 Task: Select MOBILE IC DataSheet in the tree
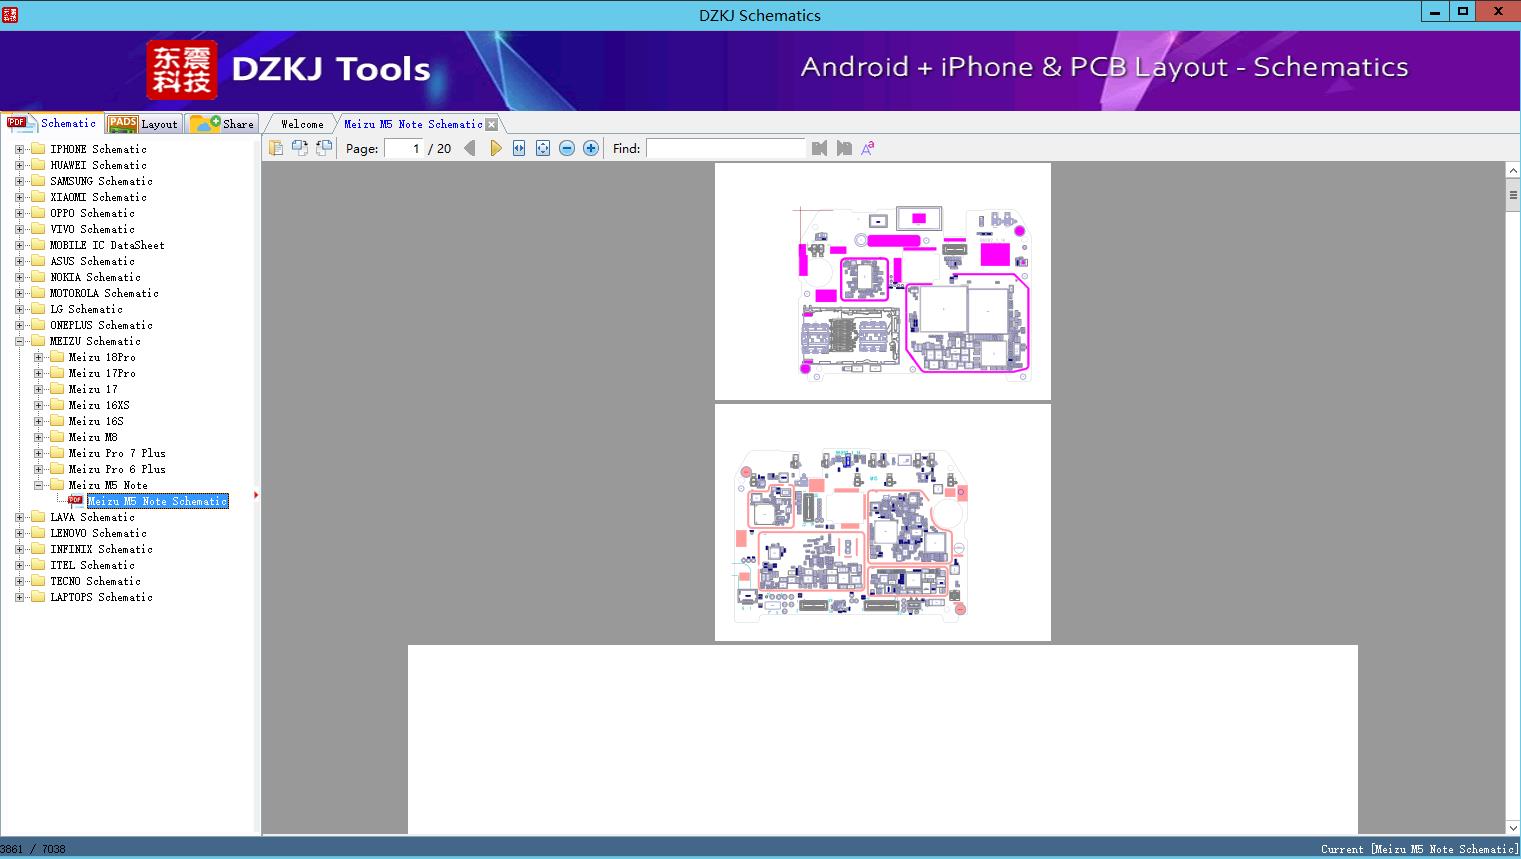click(107, 245)
